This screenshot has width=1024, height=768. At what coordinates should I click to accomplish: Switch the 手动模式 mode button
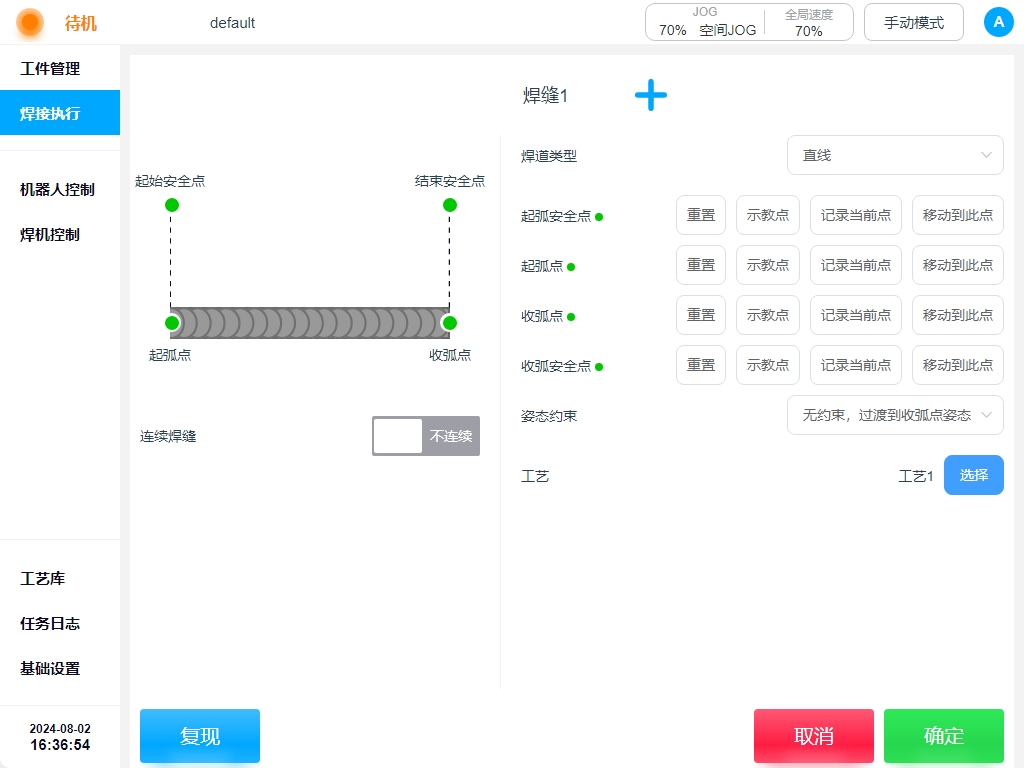coord(913,22)
